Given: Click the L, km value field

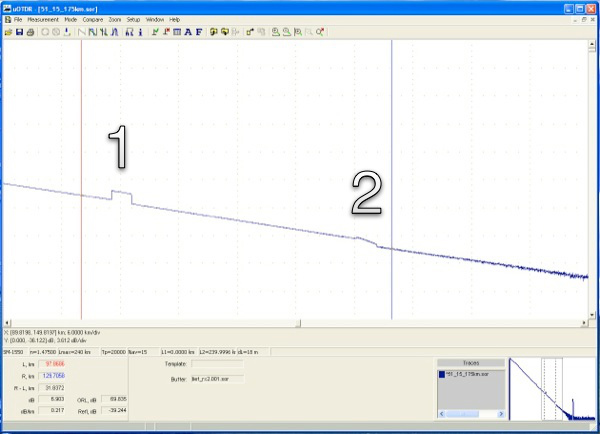Looking at the screenshot, I should click(54, 364).
